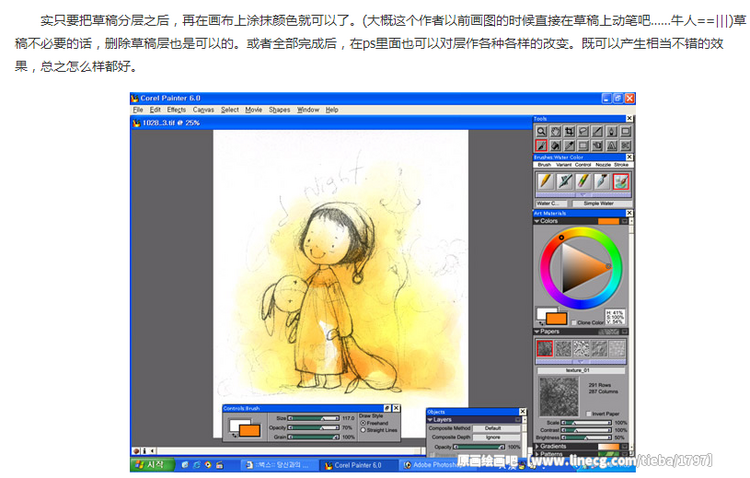Click the Colors section options icon

tap(624, 221)
